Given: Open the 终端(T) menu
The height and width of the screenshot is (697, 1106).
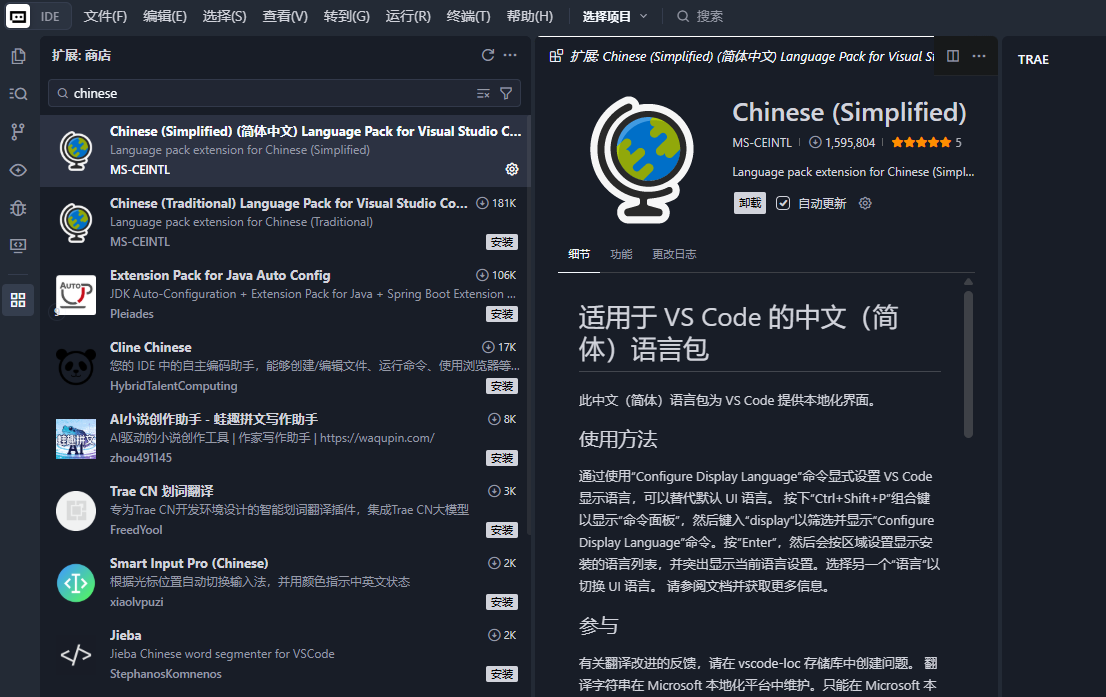Looking at the screenshot, I should coord(468,16).
